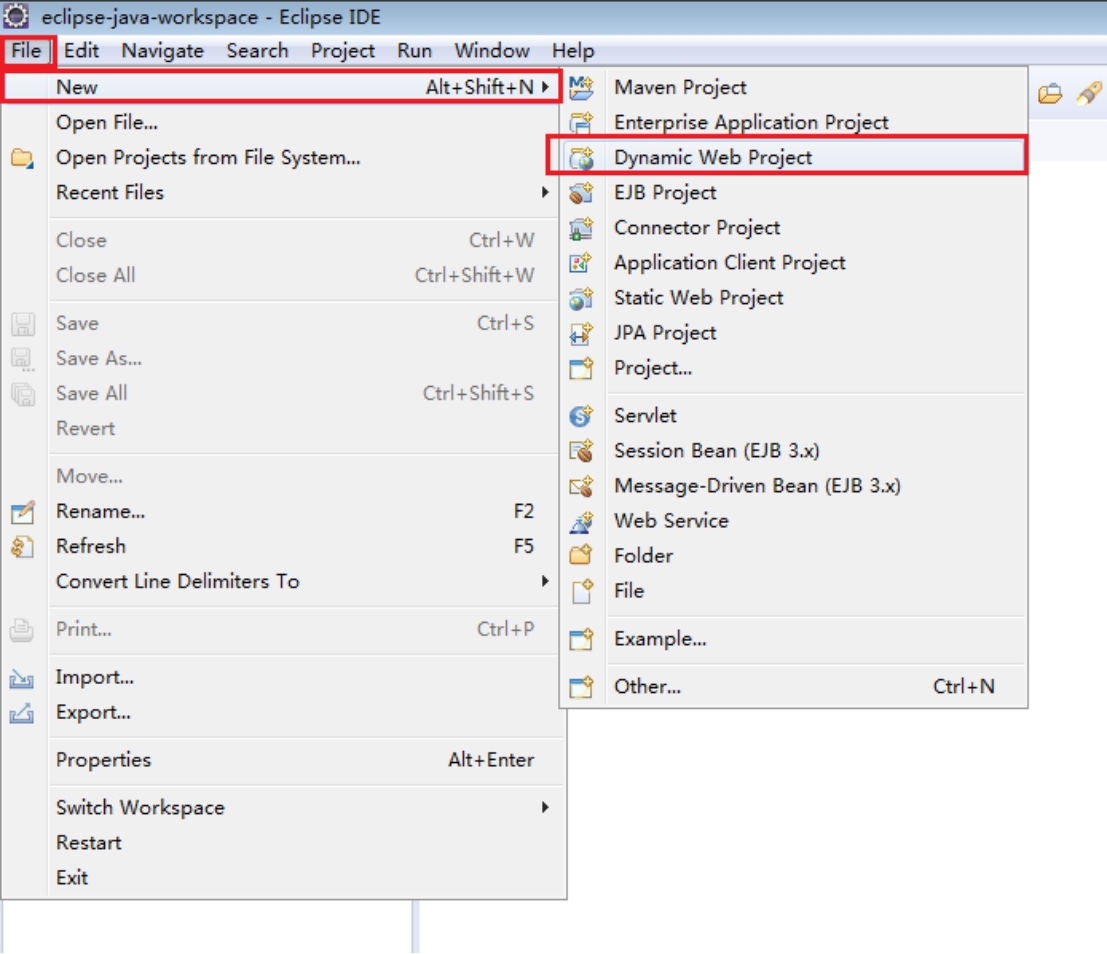Click the Example... wizard icon

(x=581, y=639)
